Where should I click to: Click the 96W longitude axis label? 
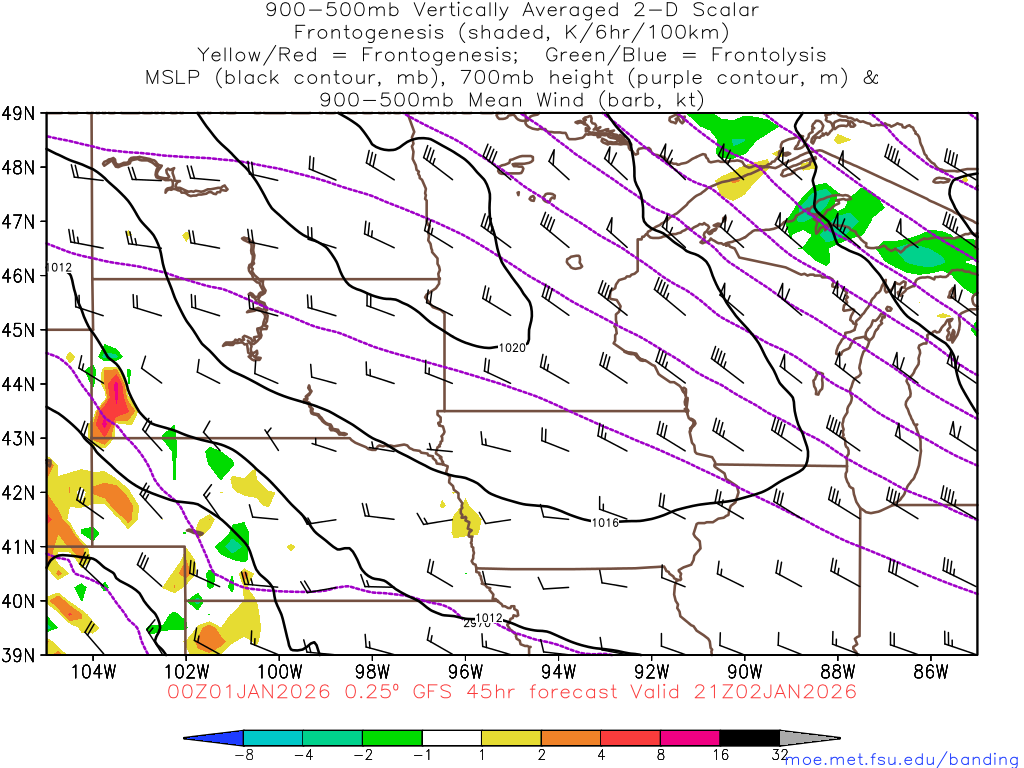[x=465, y=670]
